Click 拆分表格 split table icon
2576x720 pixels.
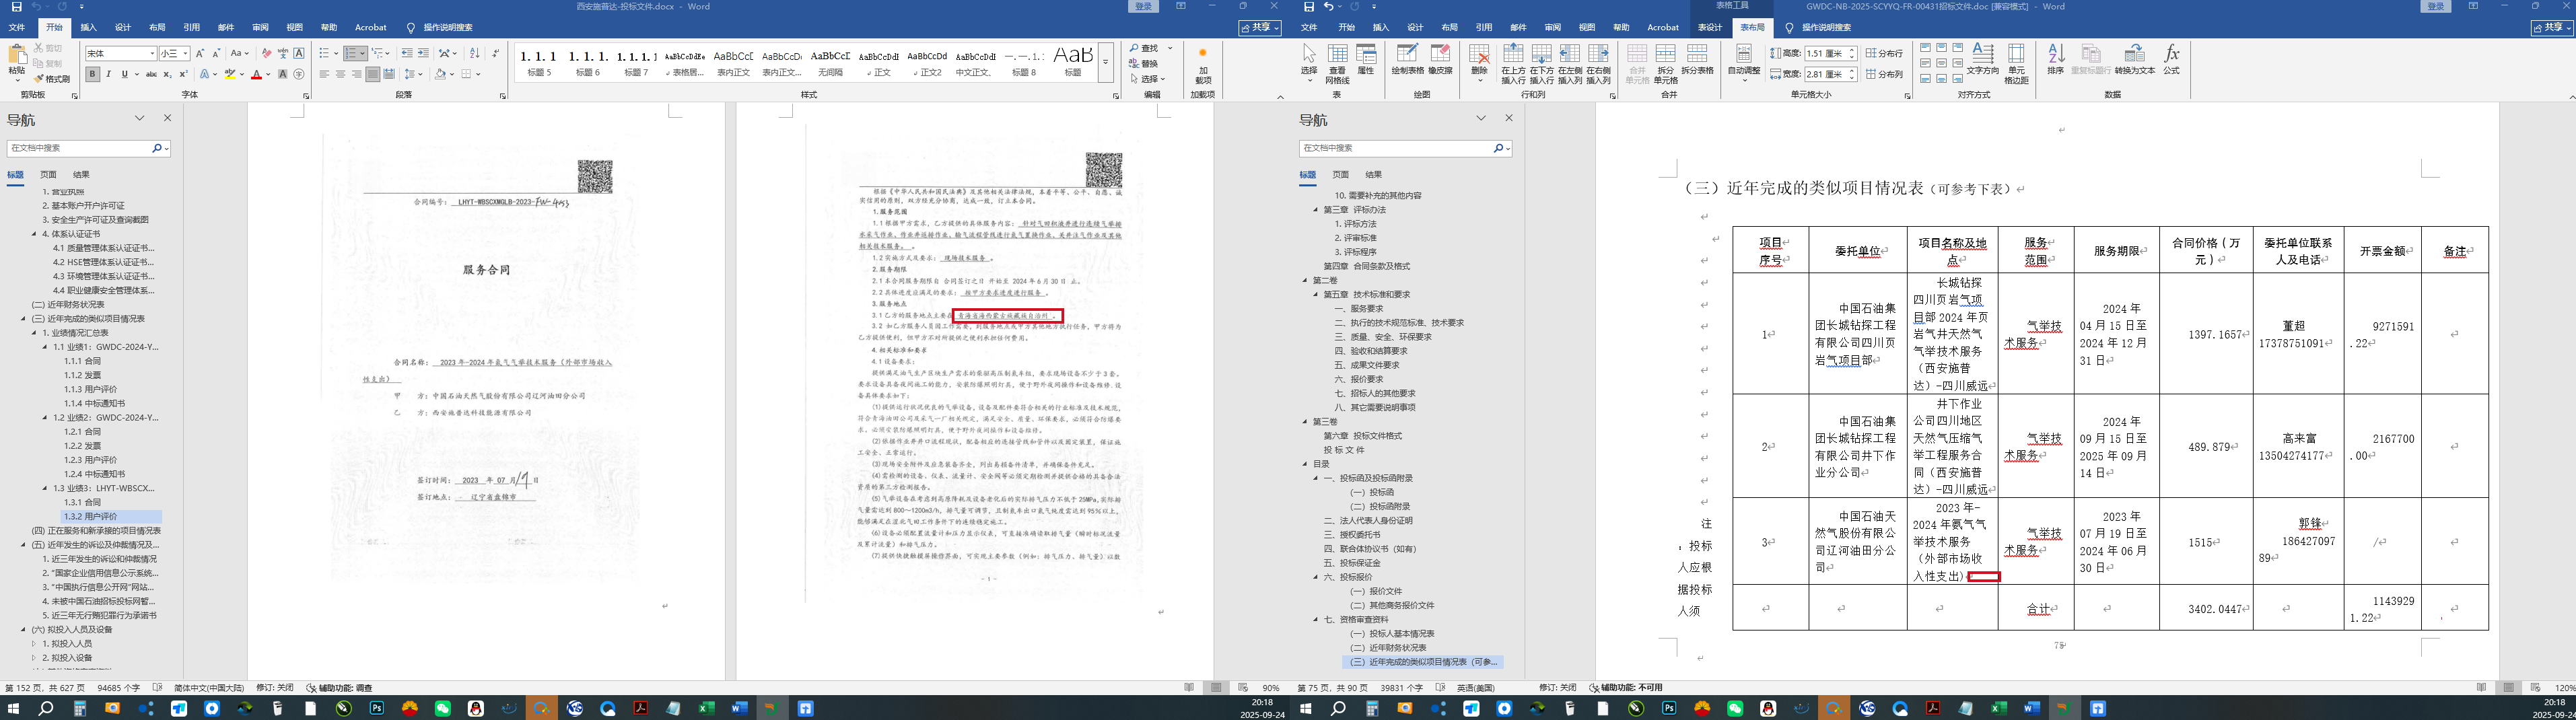[x=1697, y=59]
